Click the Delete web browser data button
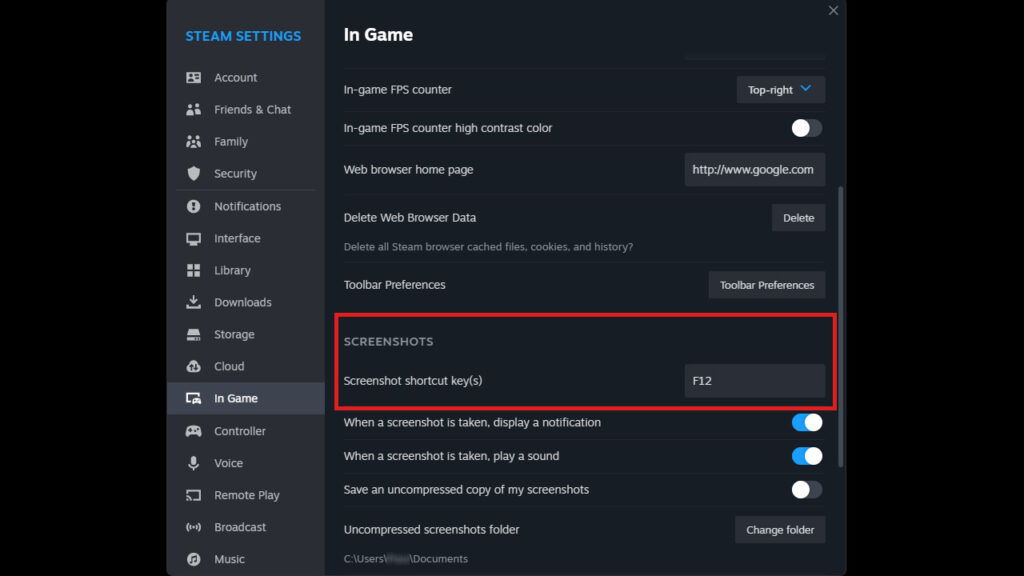Viewport: 1024px width, 576px height. (798, 217)
